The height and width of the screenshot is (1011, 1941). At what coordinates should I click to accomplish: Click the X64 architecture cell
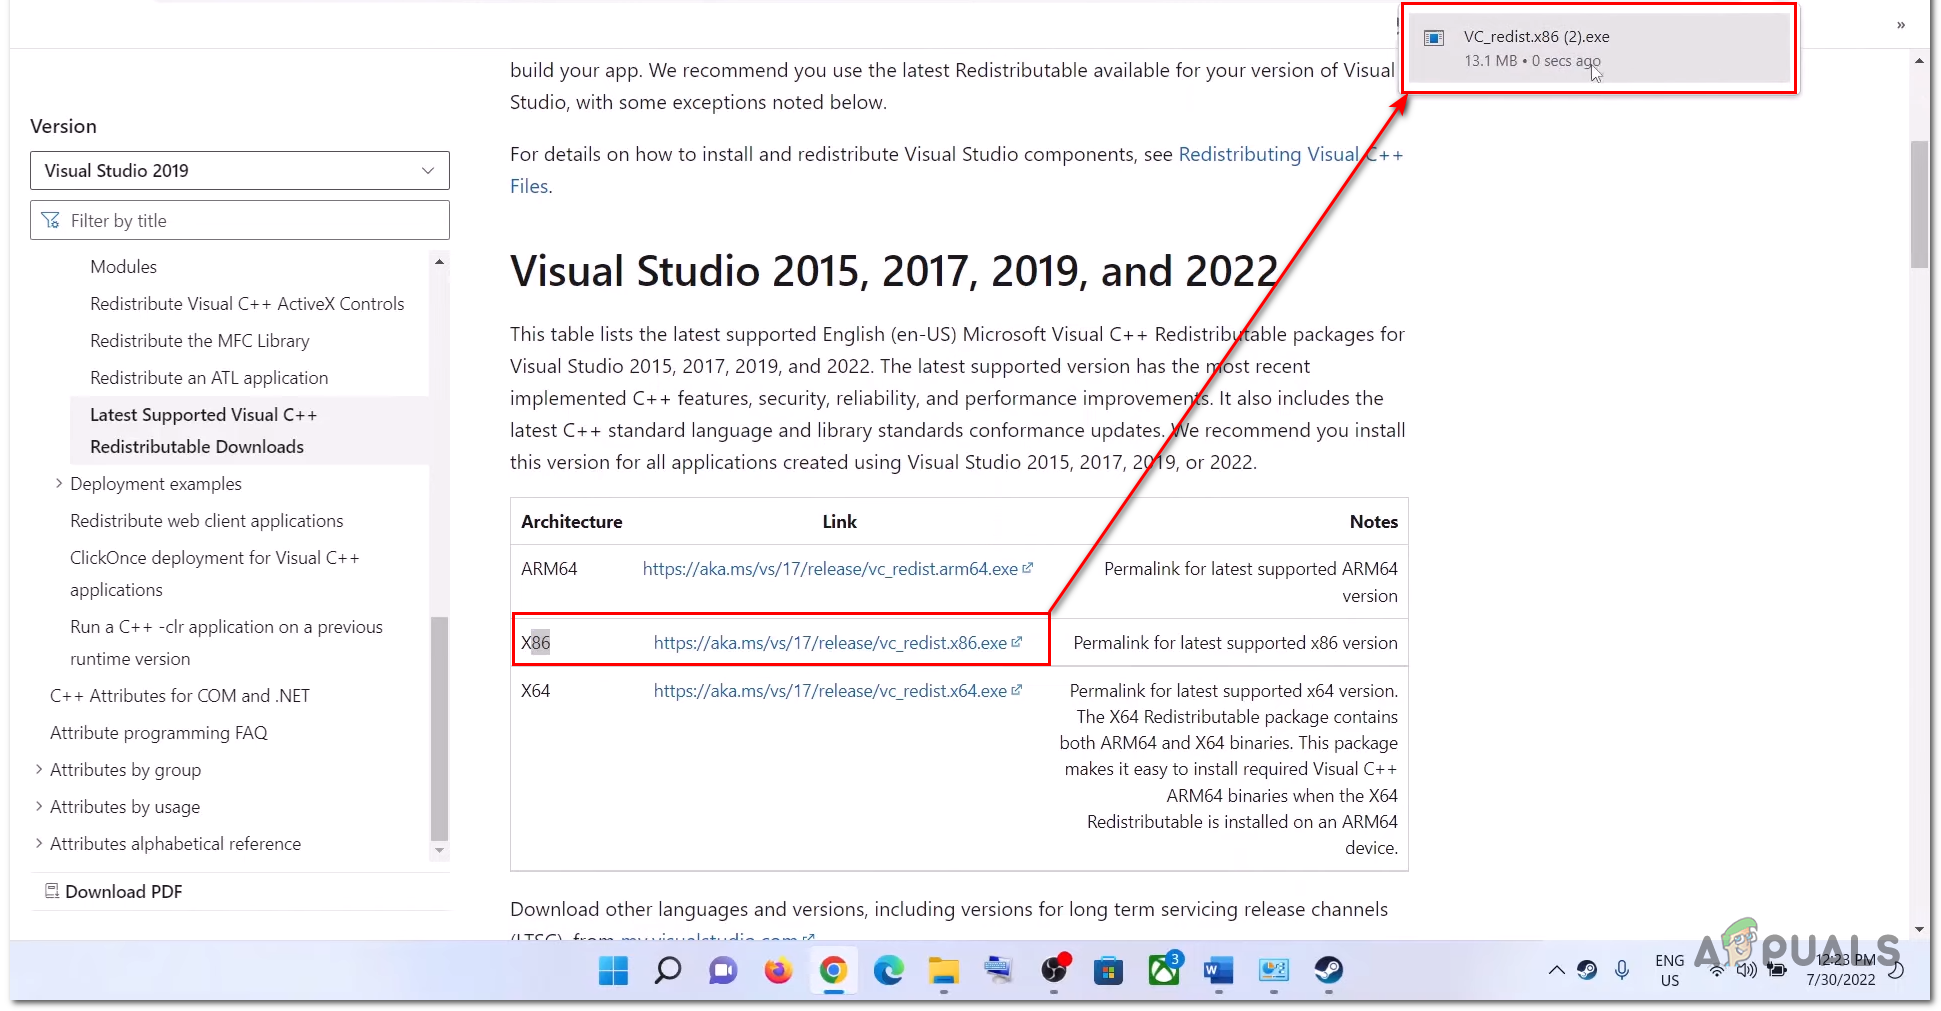tap(536, 691)
